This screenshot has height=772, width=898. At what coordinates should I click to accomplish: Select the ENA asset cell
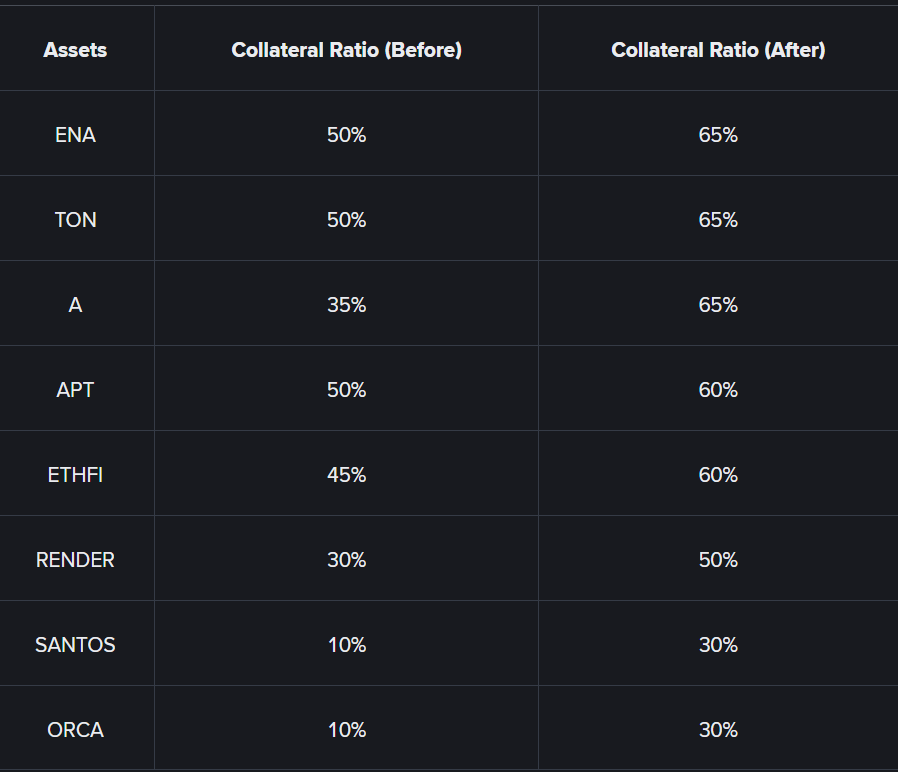coord(75,135)
